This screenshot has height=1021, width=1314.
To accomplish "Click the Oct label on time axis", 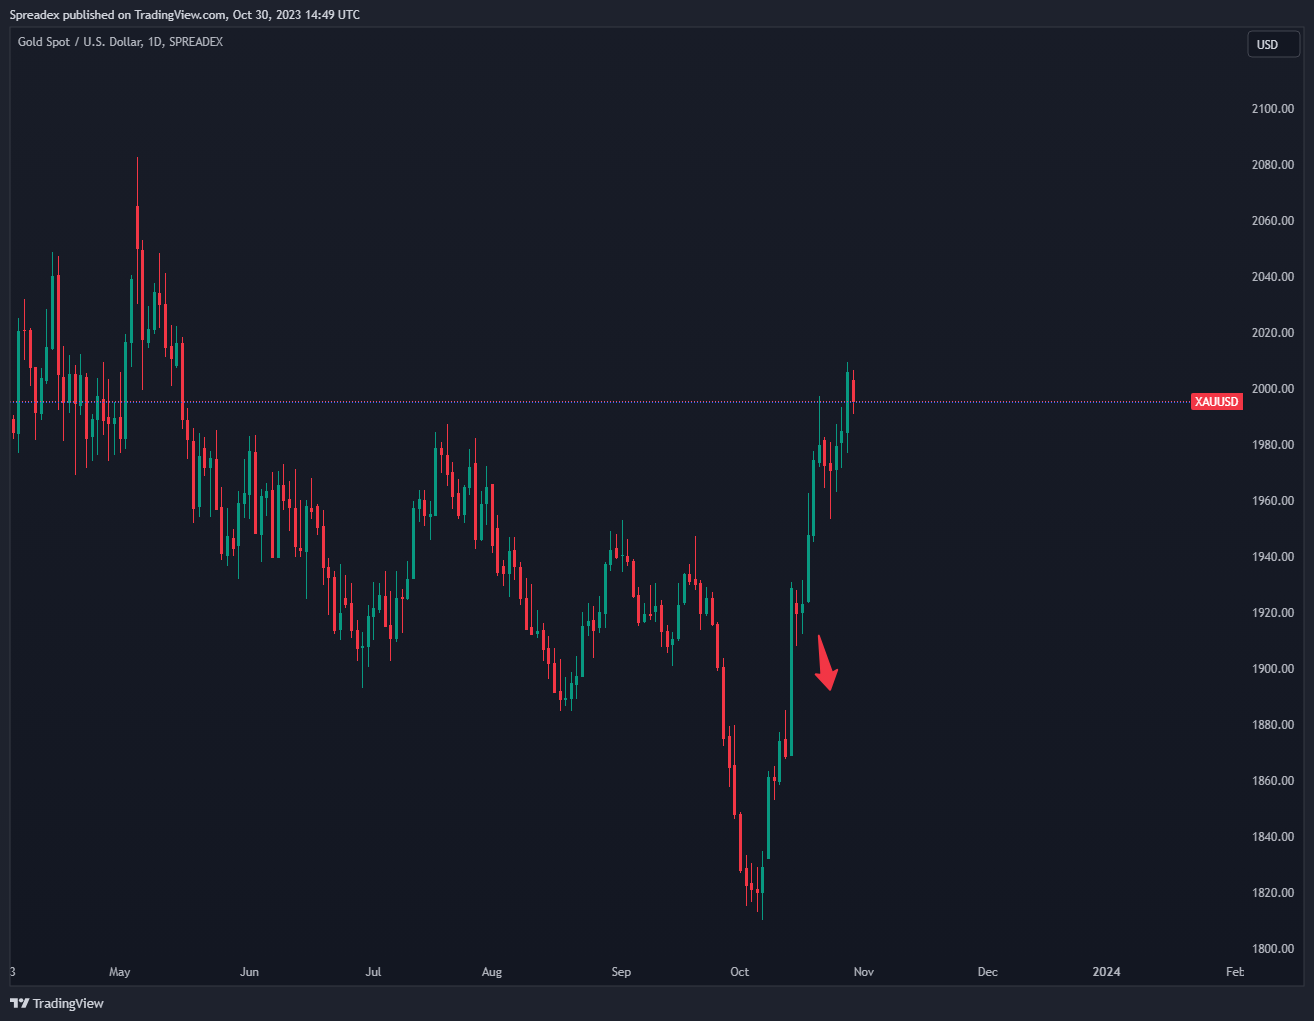I will click(739, 971).
